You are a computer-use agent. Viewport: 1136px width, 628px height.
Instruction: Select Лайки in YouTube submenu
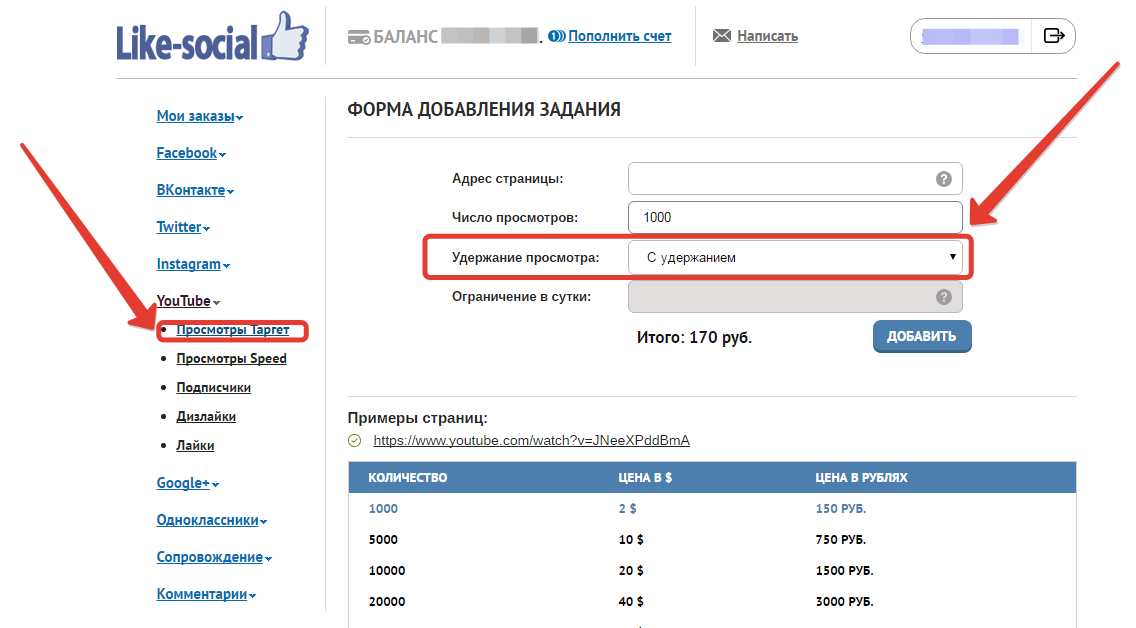(195, 445)
